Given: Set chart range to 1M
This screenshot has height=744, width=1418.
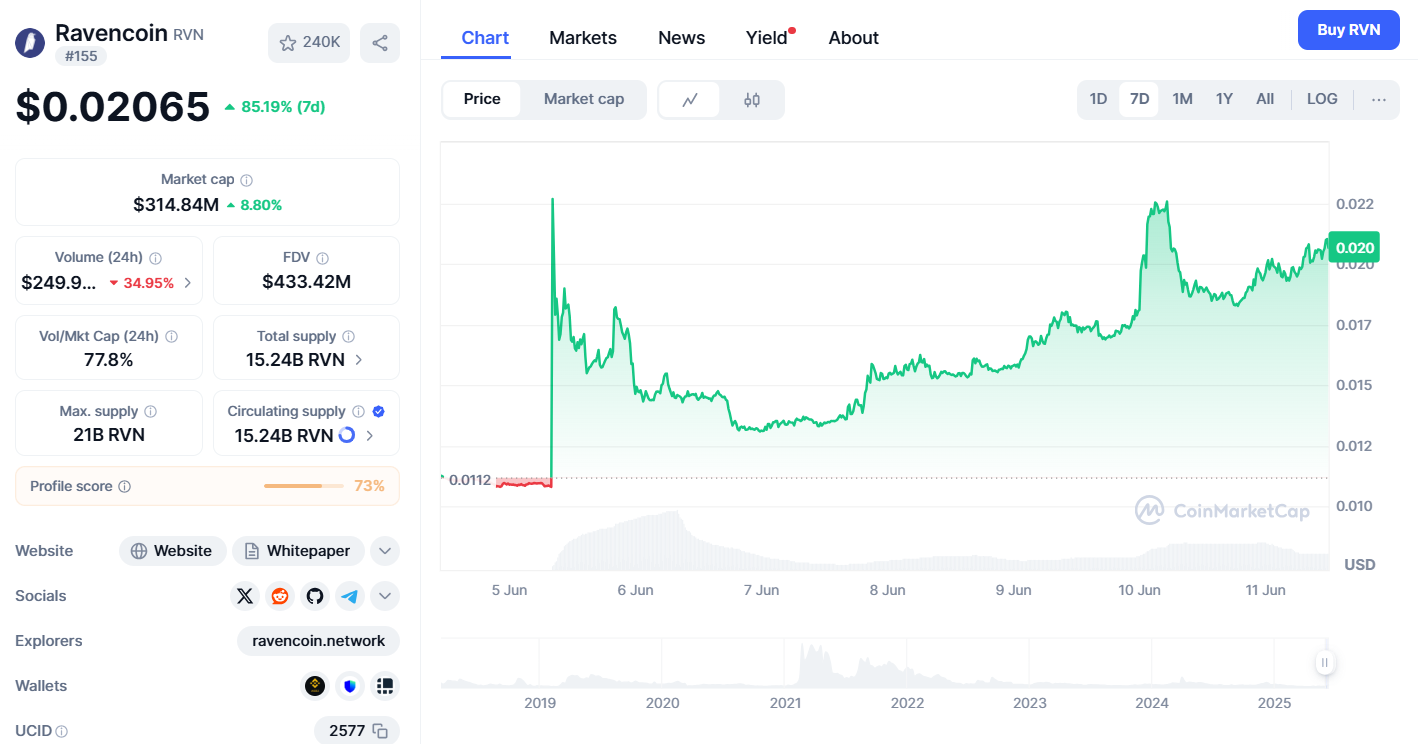Looking at the screenshot, I should tap(1182, 99).
